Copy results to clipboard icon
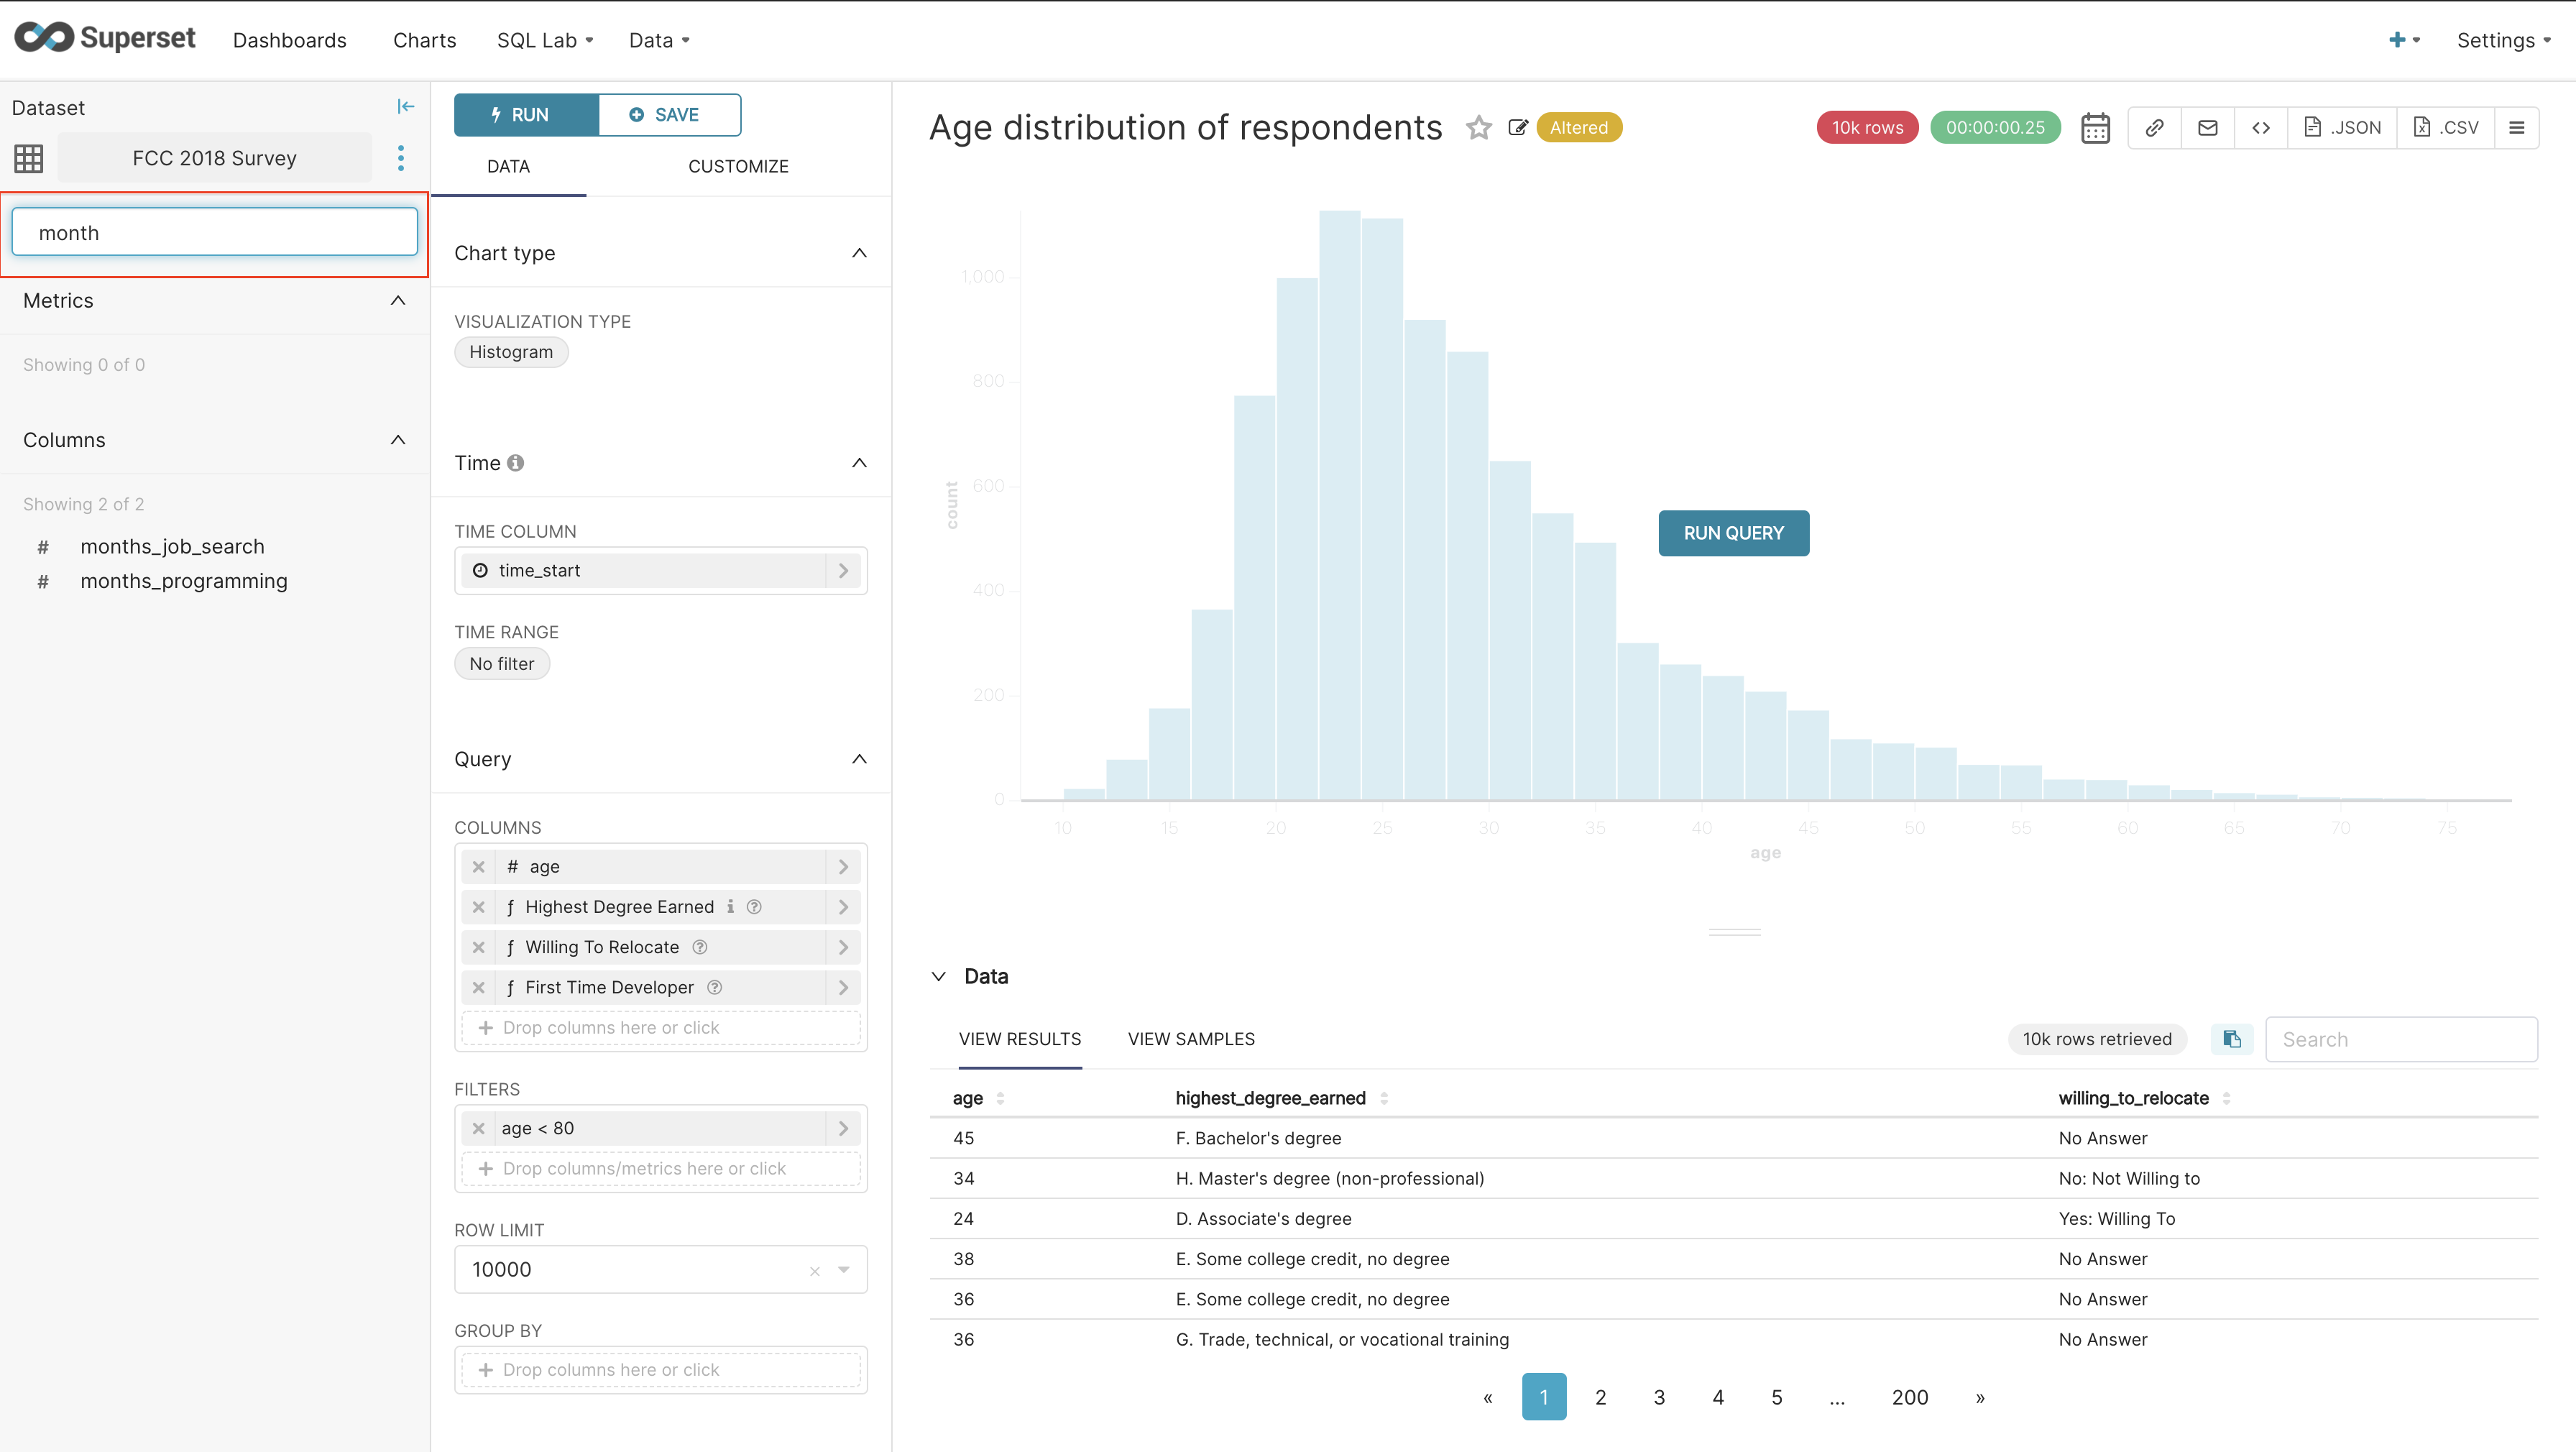2576x1452 pixels. click(2231, 1039)
